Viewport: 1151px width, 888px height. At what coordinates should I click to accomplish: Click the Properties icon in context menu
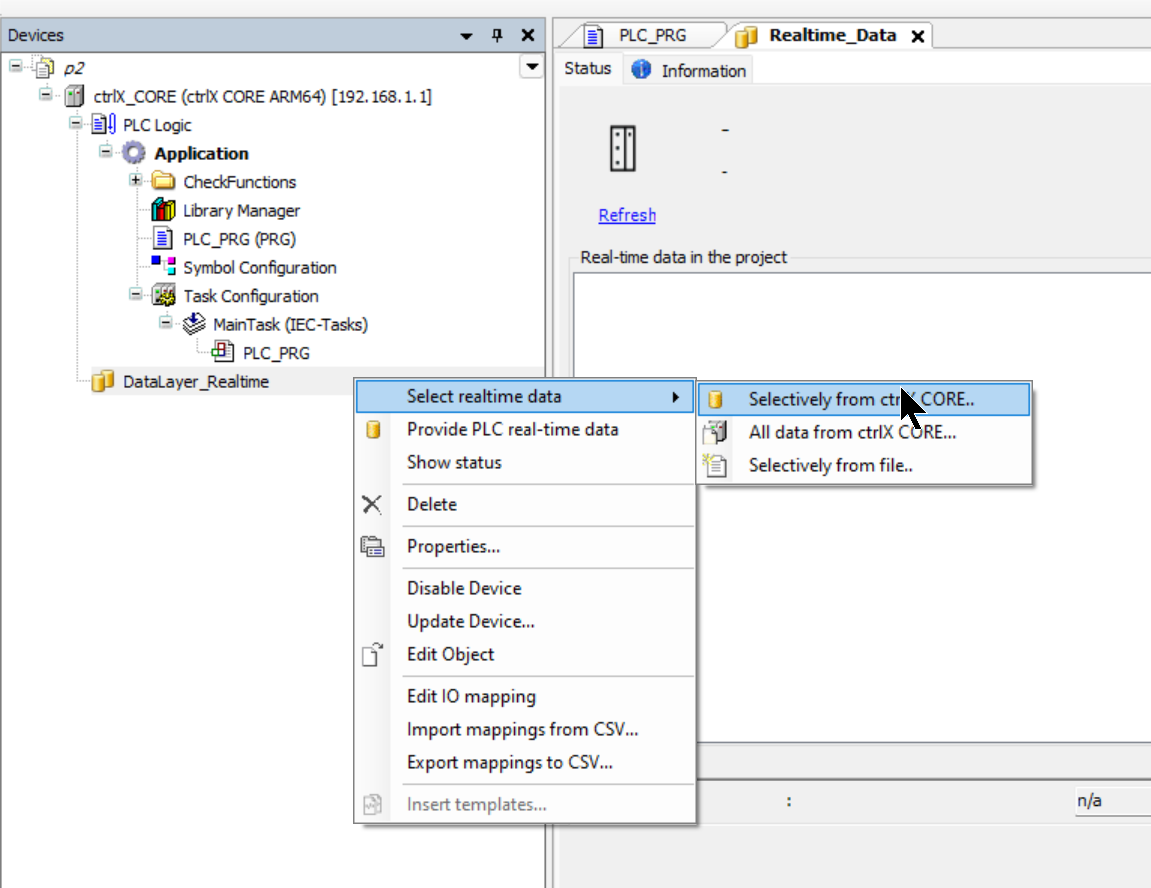[372, 546]
